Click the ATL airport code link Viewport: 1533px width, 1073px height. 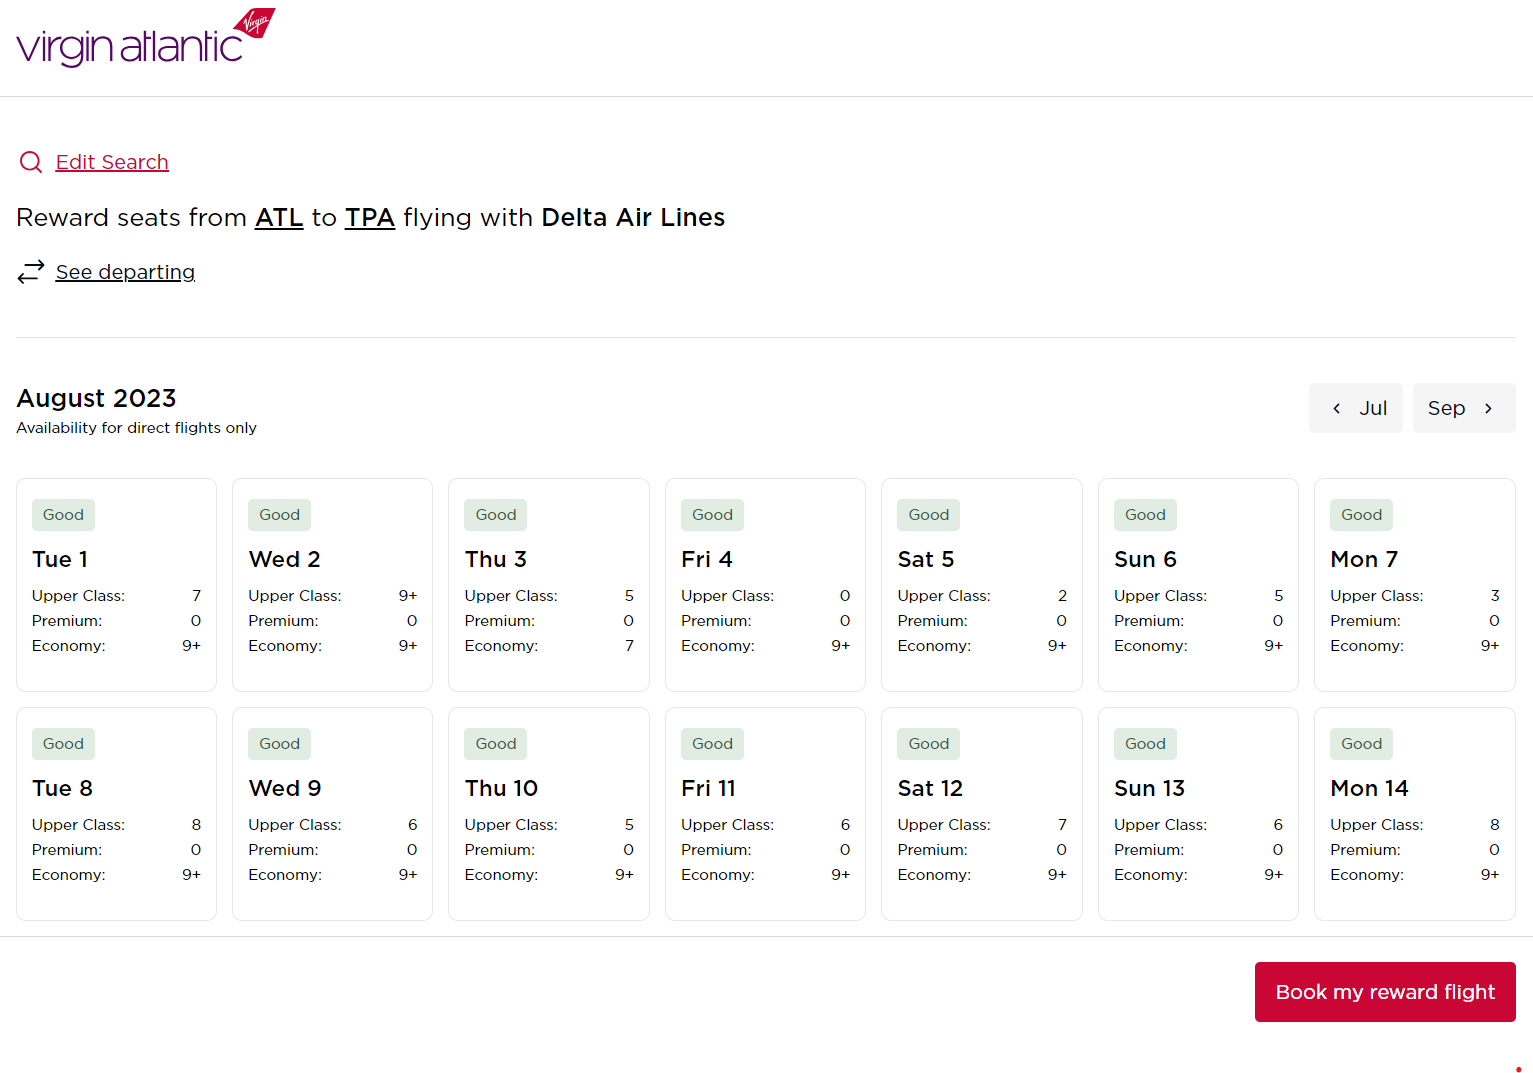tap(279, 217)
